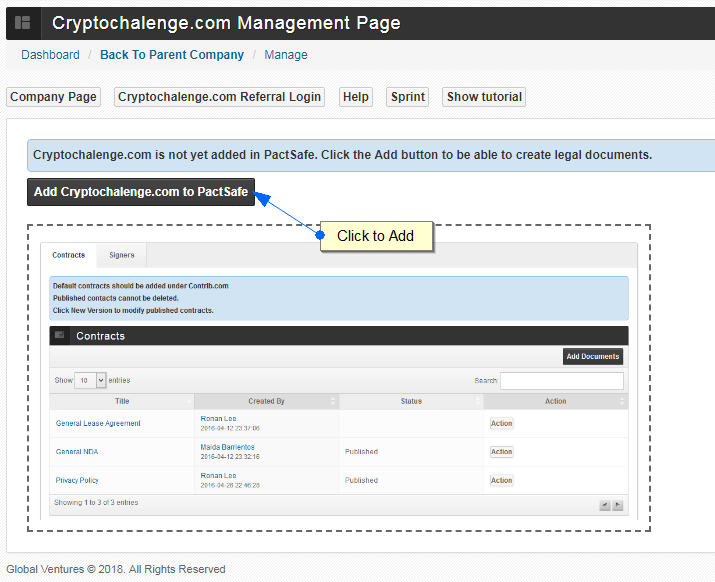Click "Default contracts should be added" note
Image resolution: width=715 pixels, height=582 pixels.
pos(140,286)
